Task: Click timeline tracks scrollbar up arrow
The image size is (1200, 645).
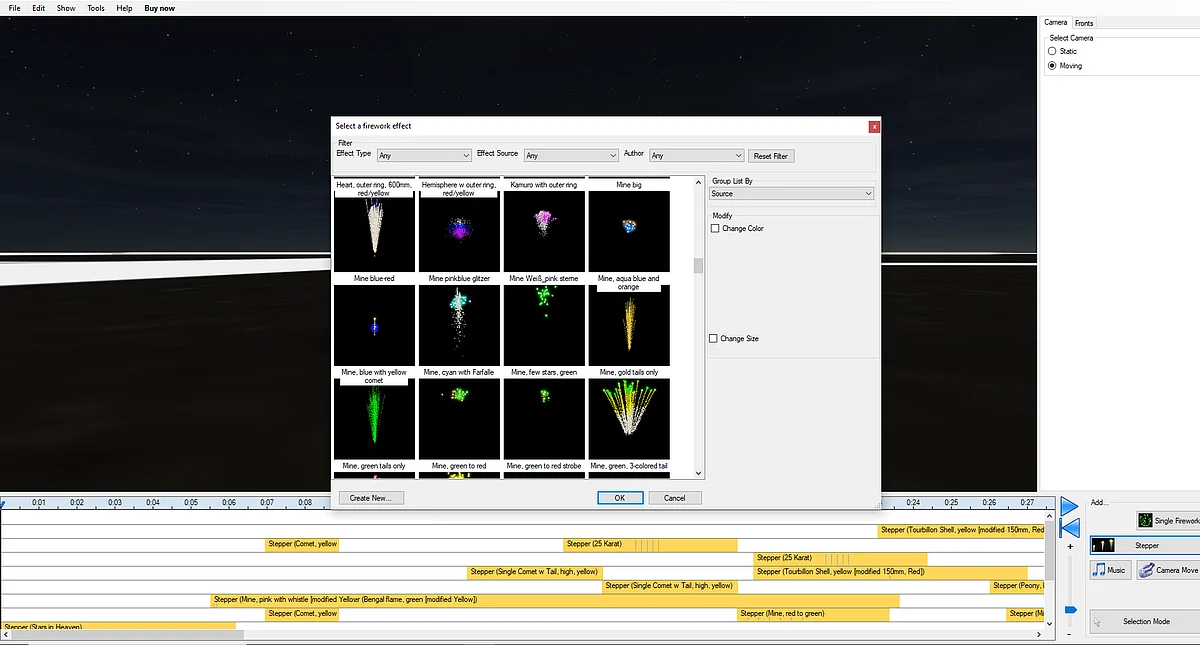Action: 1049,515
